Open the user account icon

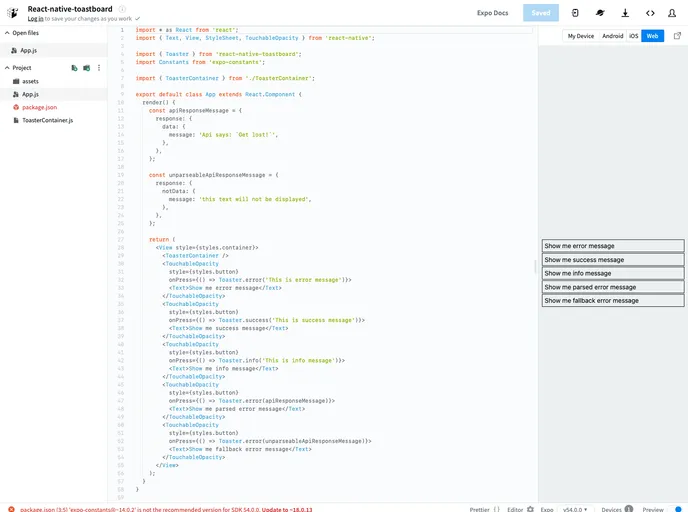point(672,13)
